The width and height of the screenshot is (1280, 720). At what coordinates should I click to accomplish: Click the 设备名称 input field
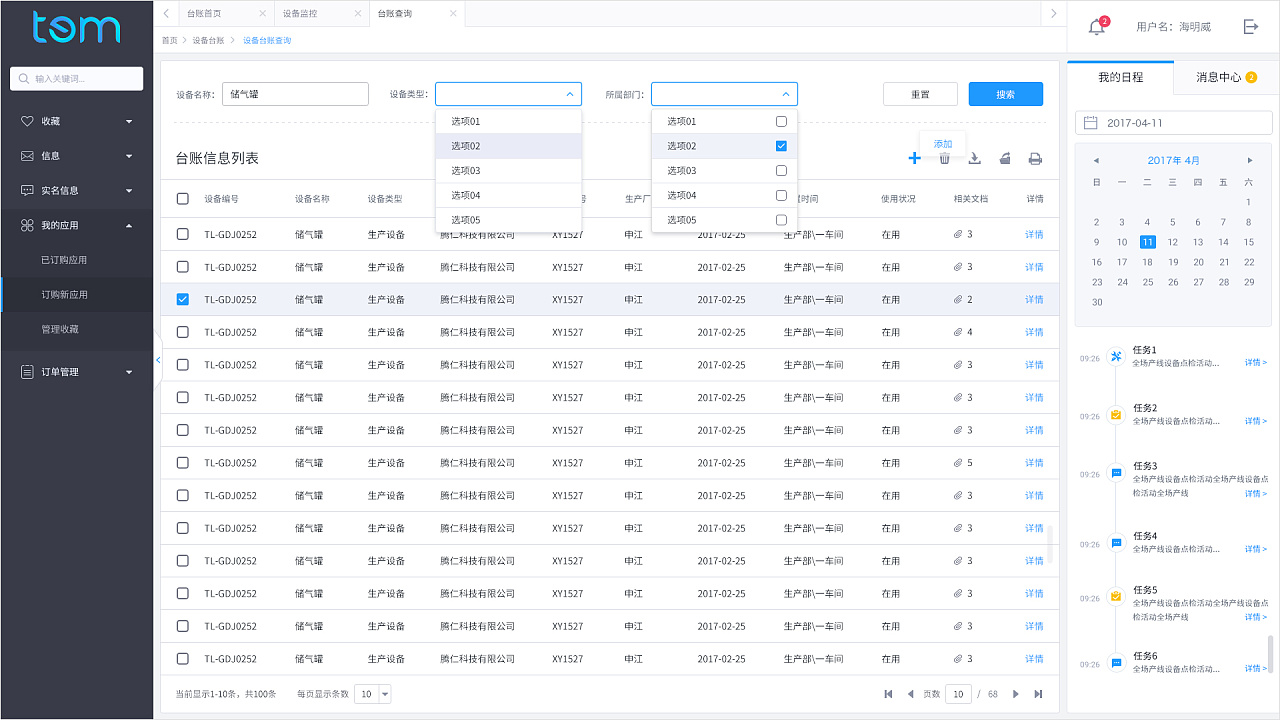295,94
